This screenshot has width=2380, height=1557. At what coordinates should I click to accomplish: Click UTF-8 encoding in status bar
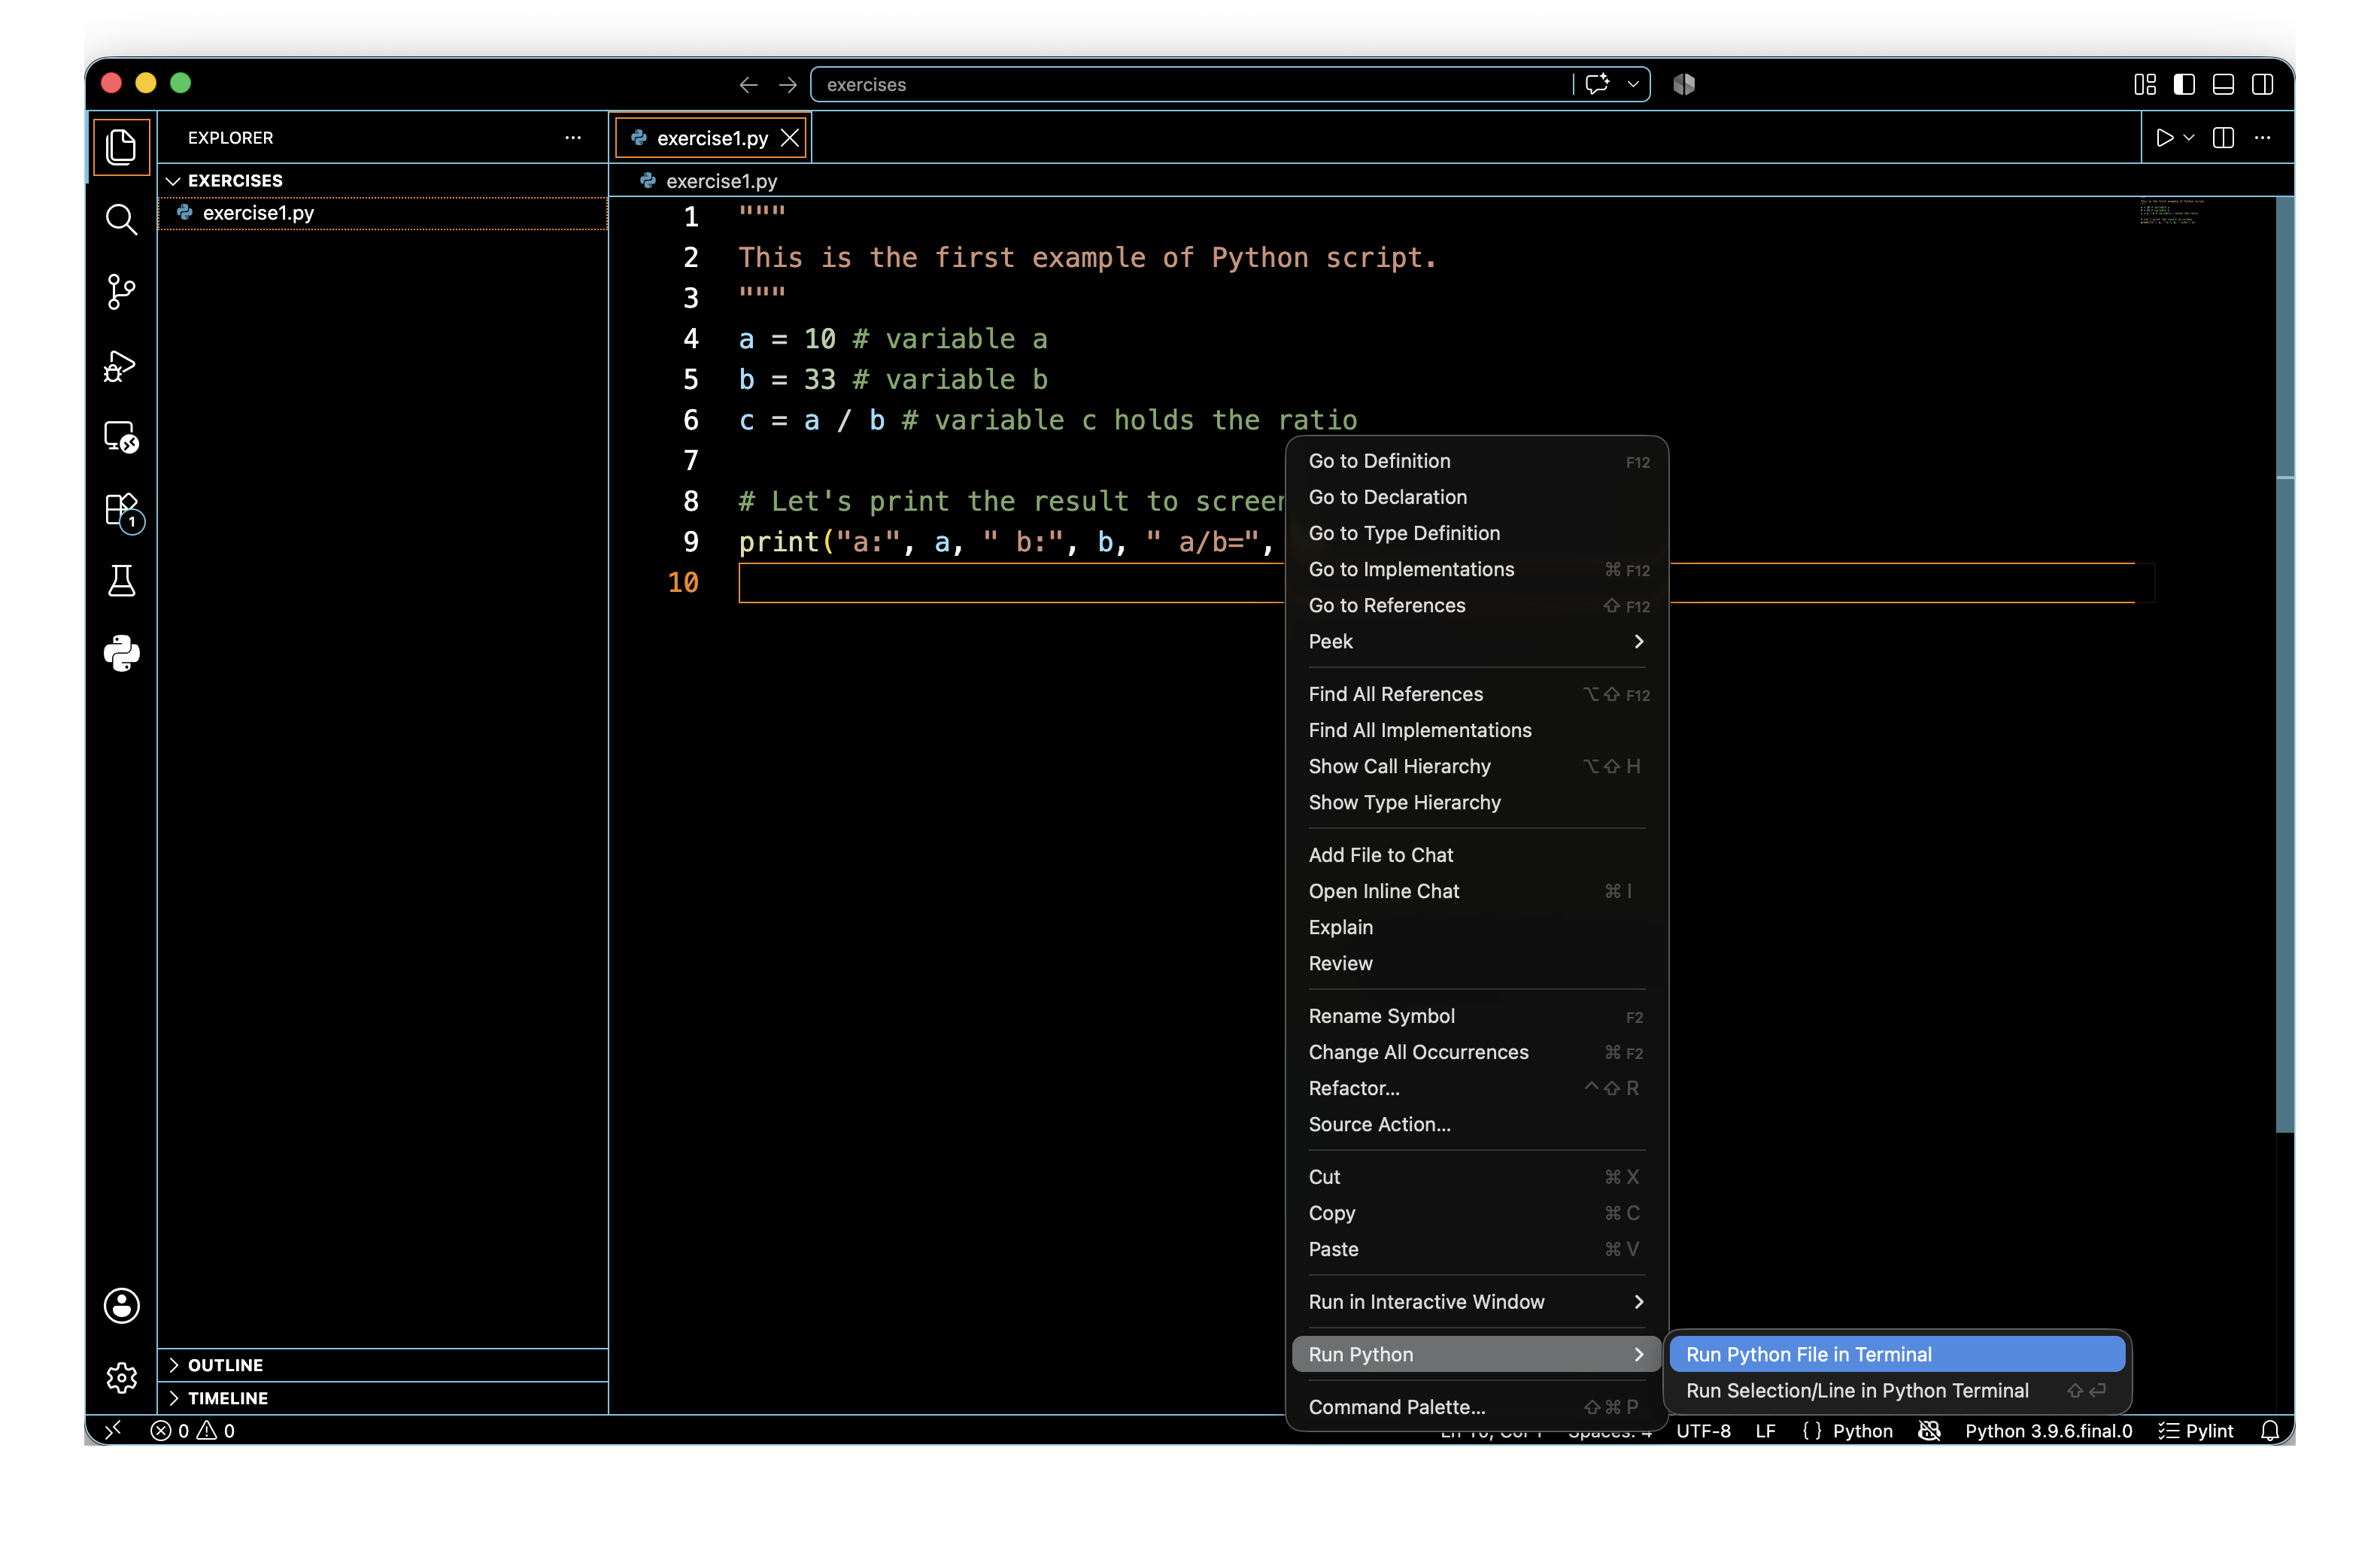coord(1703,1431)
